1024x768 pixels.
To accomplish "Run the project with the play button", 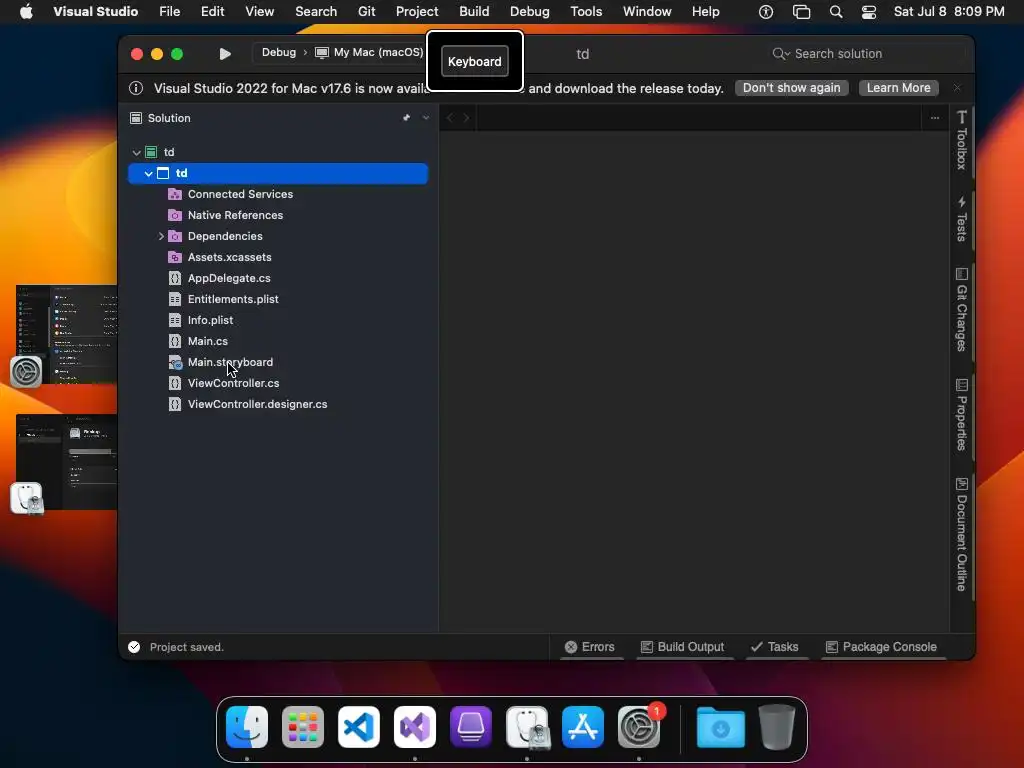I will tap(225, 54).
